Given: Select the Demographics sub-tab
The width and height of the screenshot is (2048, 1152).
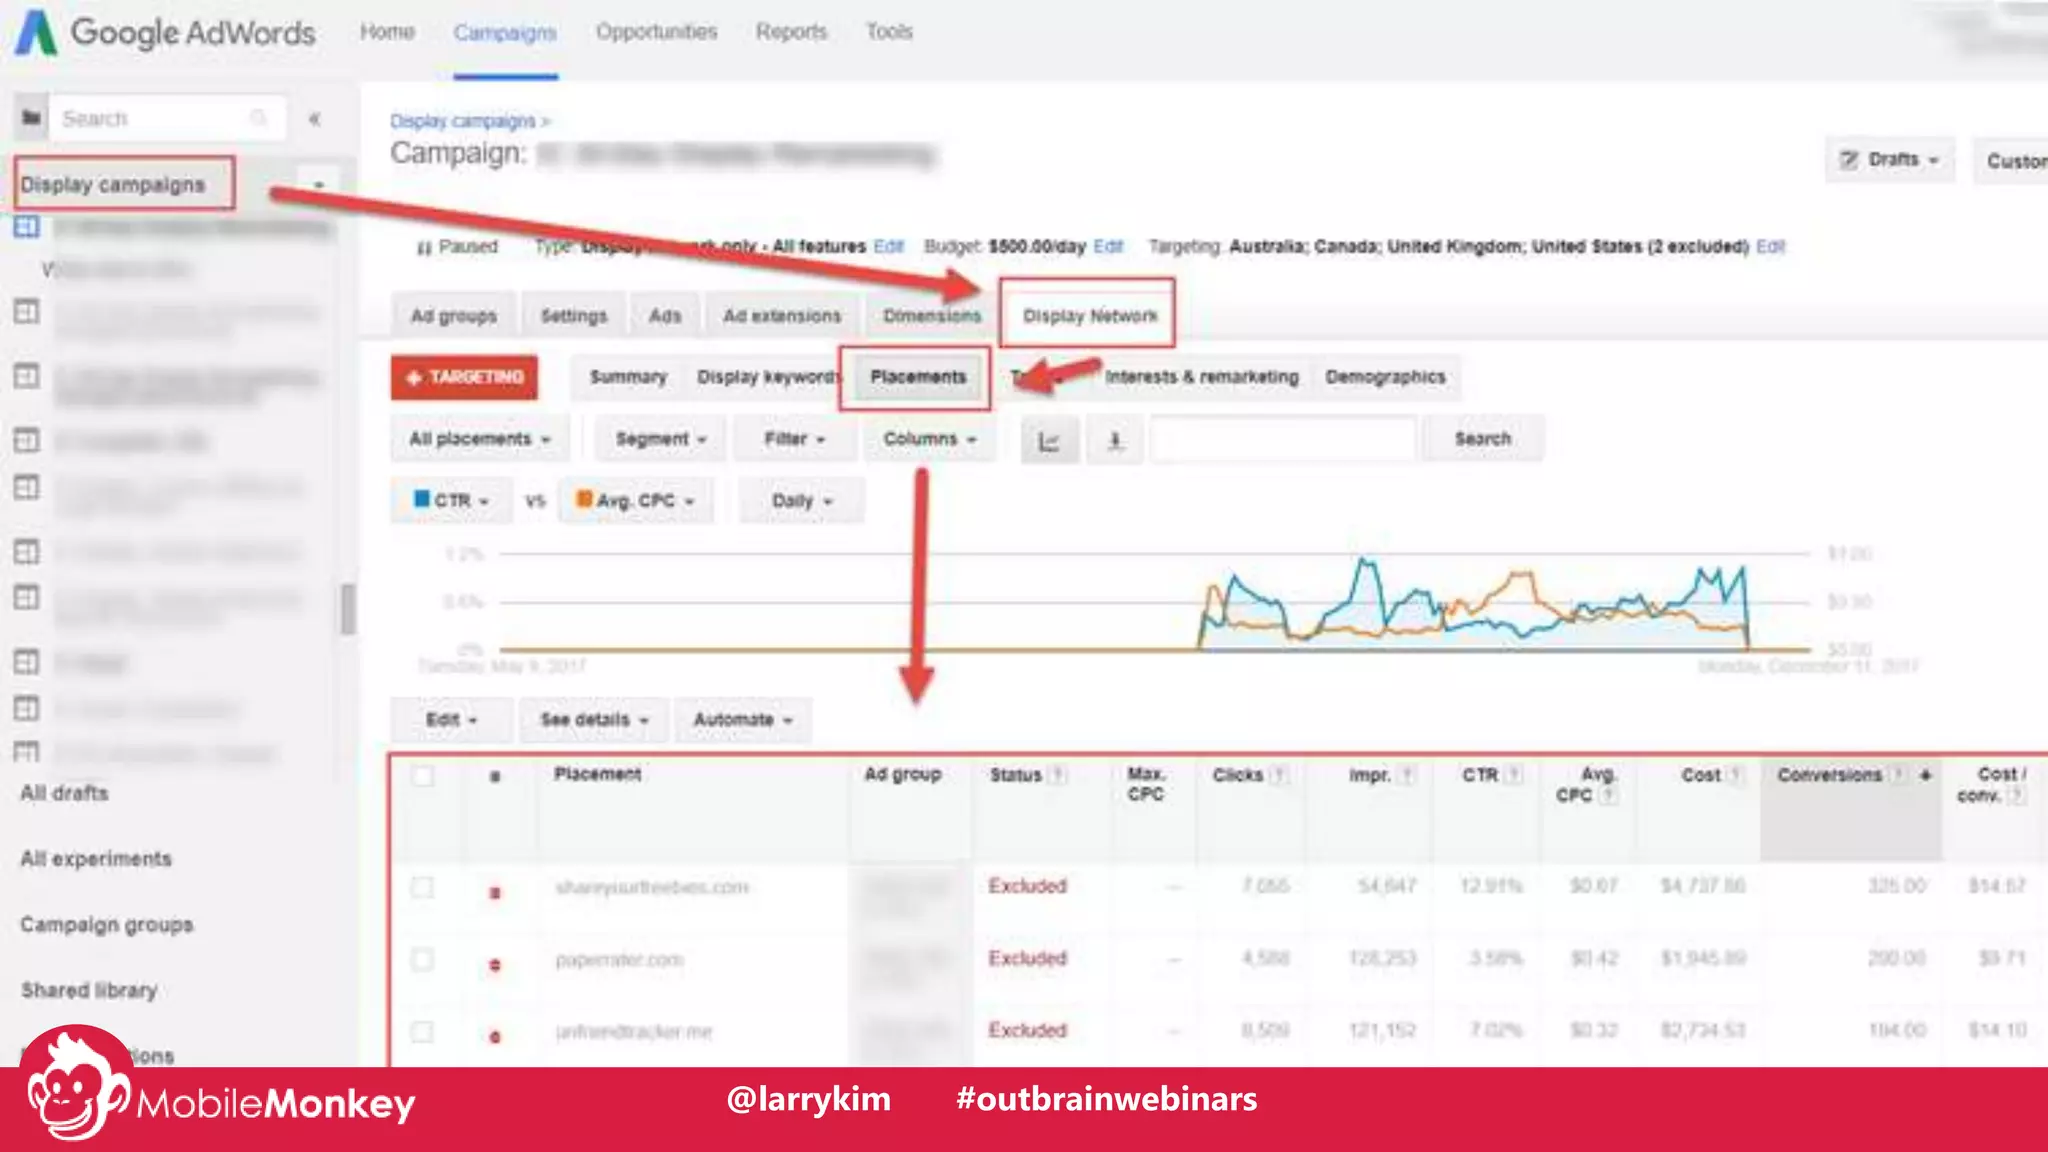Looking at the screenshot, I should coord(1385,377).
